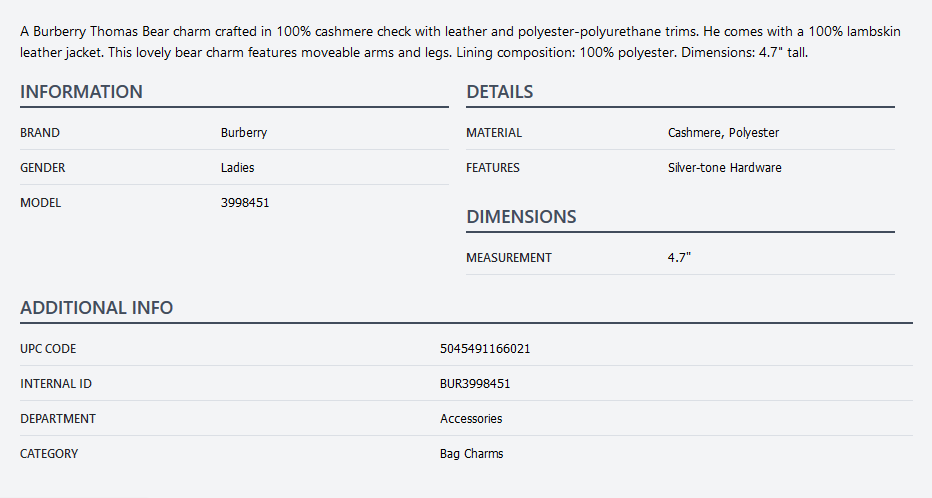Click the 4.7" measurement value
The height and width of the screenshot is (498, 932).
coord(679,257)
